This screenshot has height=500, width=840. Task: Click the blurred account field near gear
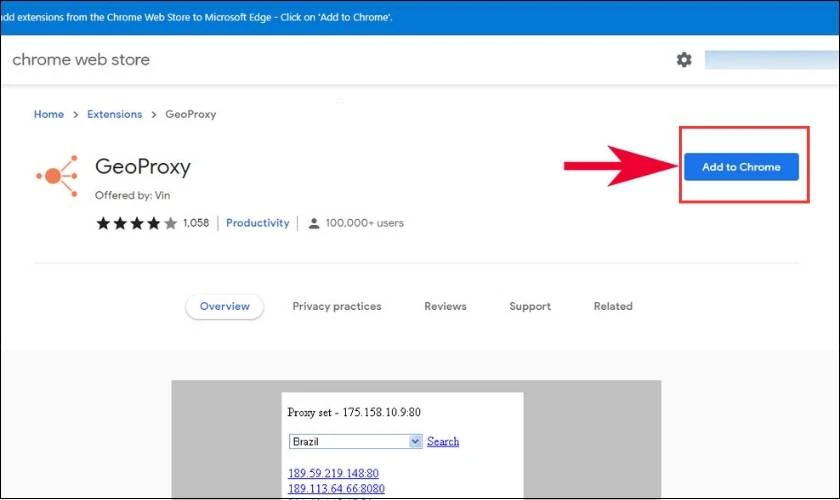pos(772,59)
